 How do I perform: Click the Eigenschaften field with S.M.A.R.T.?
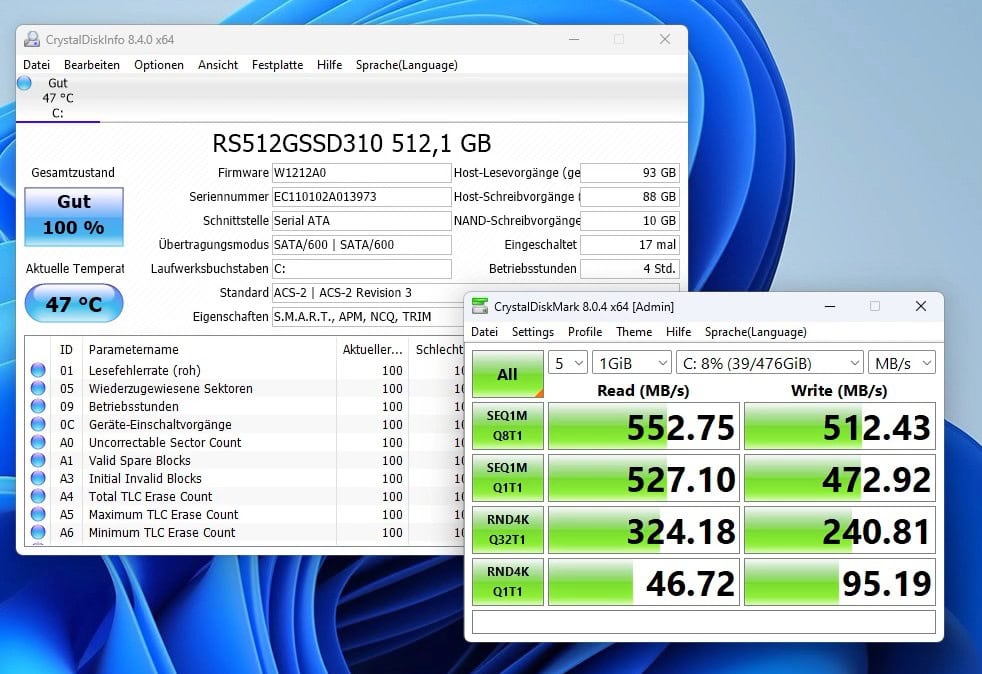pyautogui.click(x=368, y=316)
